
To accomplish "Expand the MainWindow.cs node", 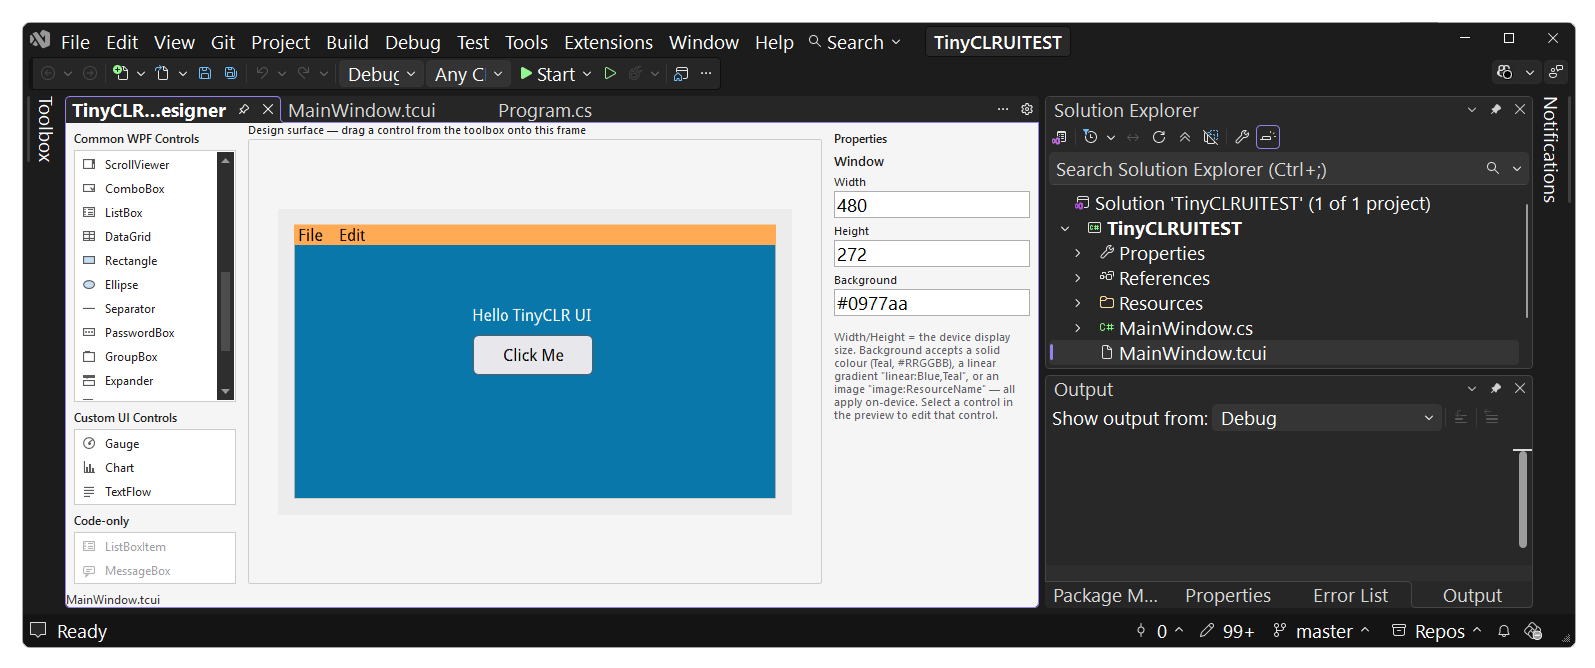I will (1078, 328).
